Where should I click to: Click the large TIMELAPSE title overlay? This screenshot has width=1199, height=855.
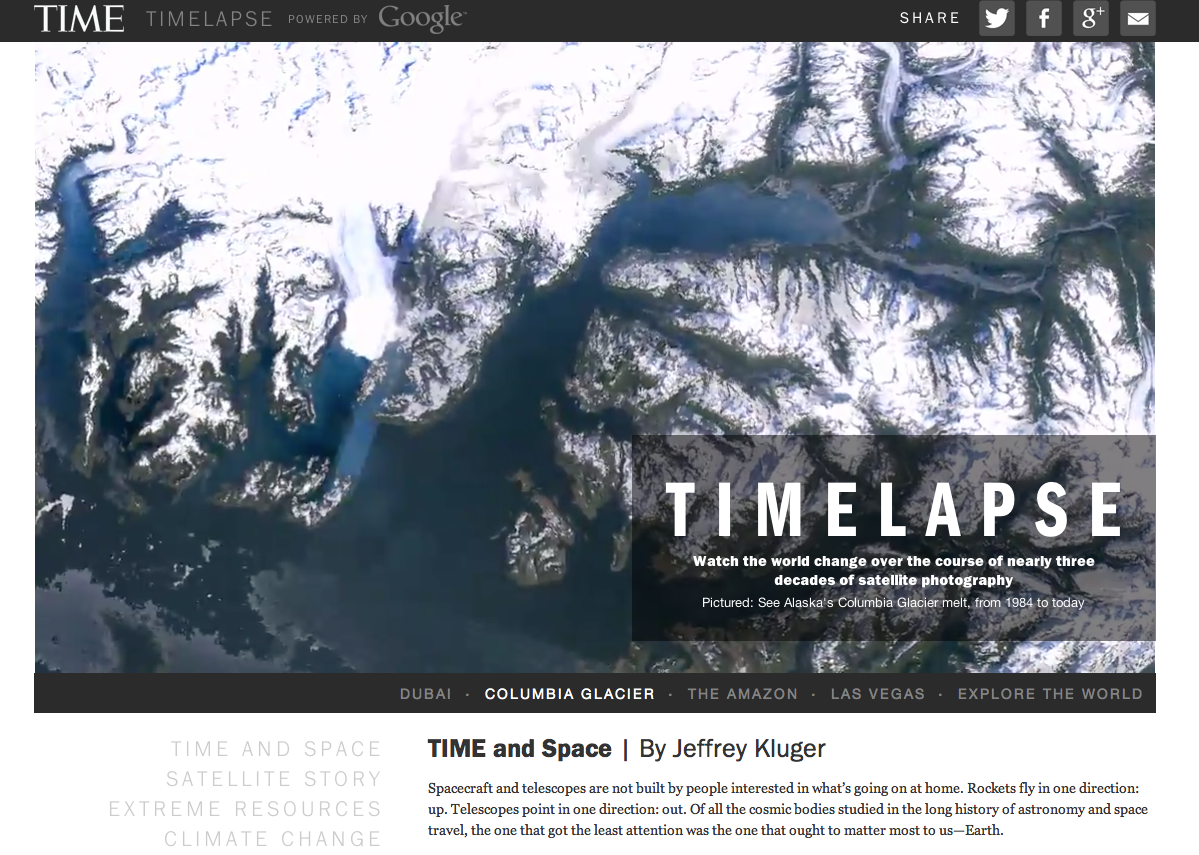(894, 509)
